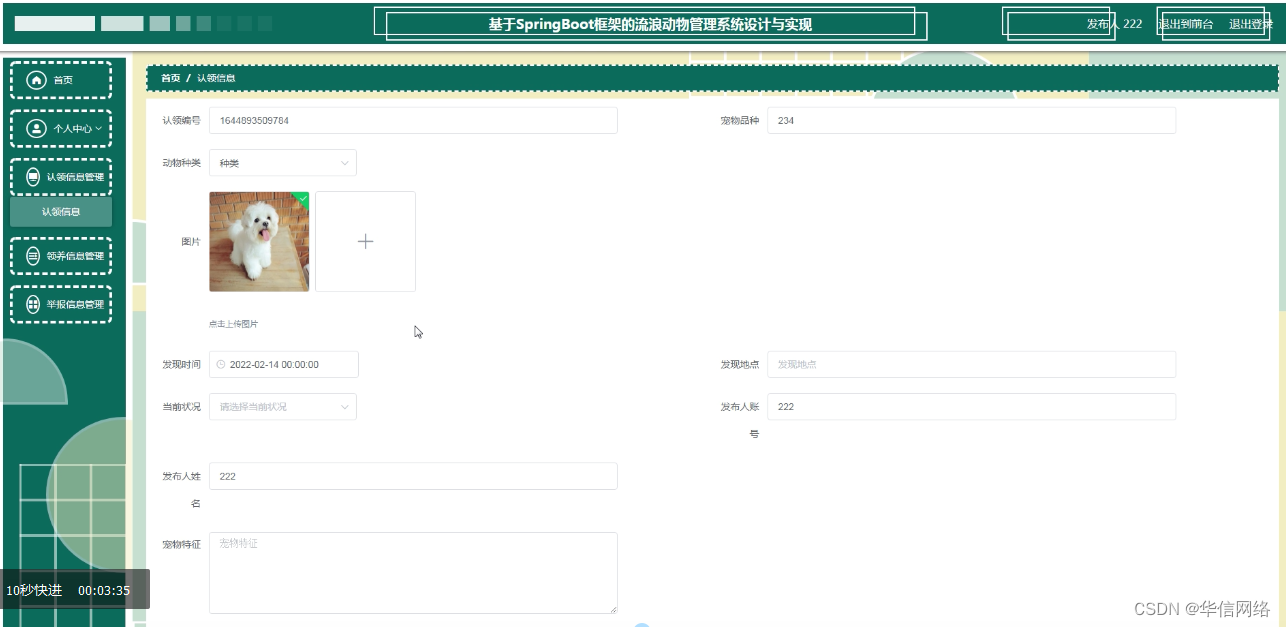1286x627 pixels.
Task: Click 首页 in the breadcrumb trail
Action: [169, 77]
